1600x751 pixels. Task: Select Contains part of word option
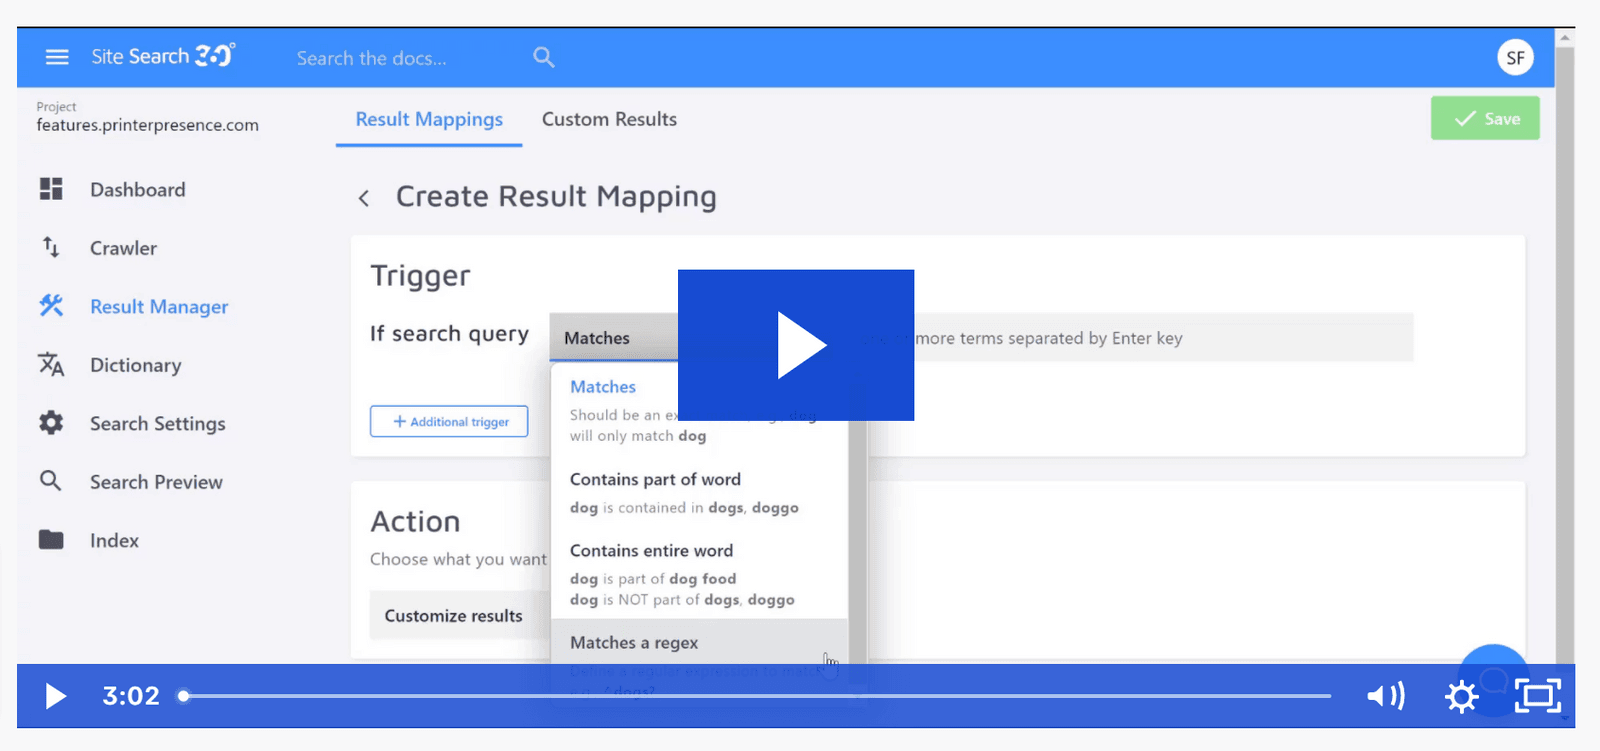tap(699, 493)
